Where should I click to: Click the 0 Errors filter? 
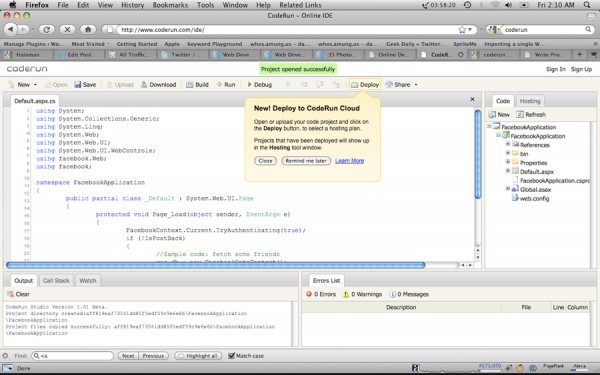click(x=321, y=294)
